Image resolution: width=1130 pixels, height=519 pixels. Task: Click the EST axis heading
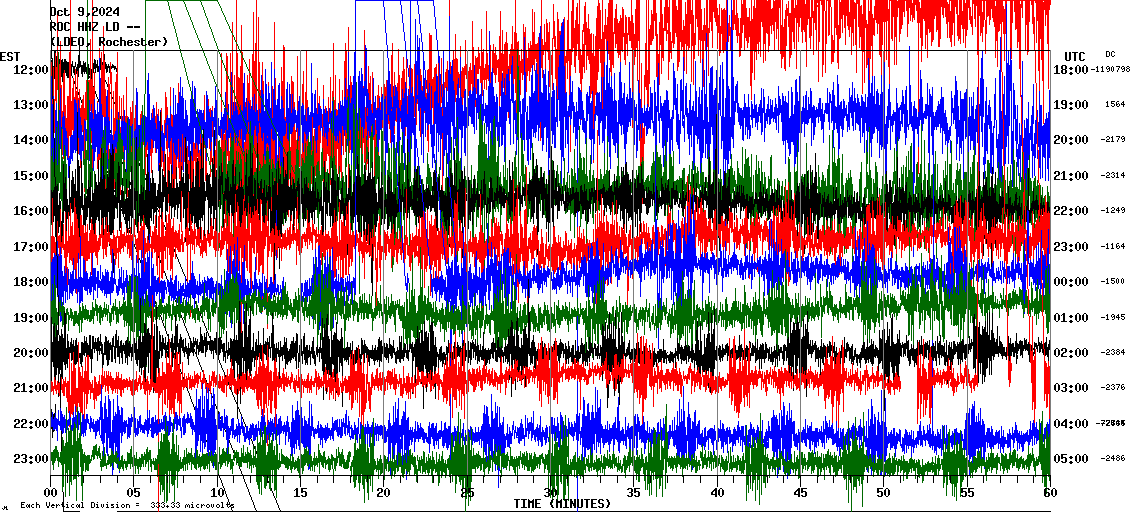coord(11,56)
